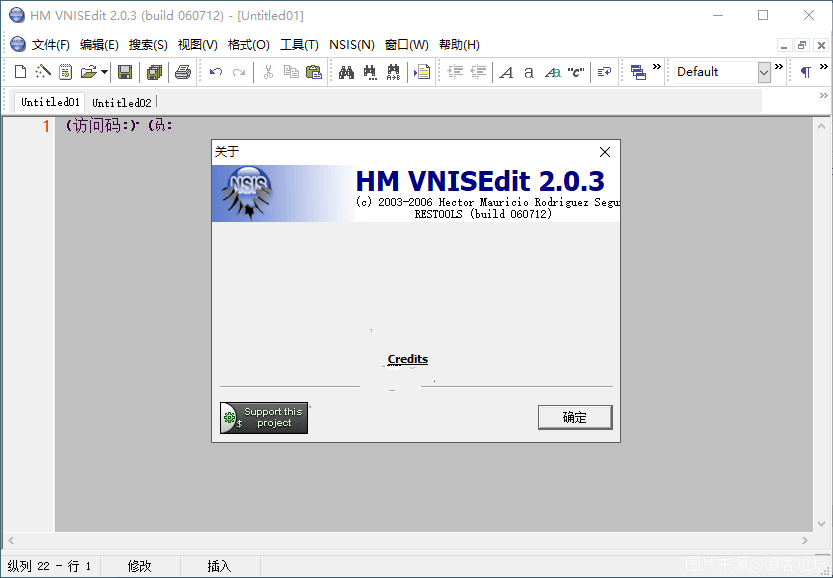Click the Save floppy disk icon
The image size is (833, 578).
point(125,72)
